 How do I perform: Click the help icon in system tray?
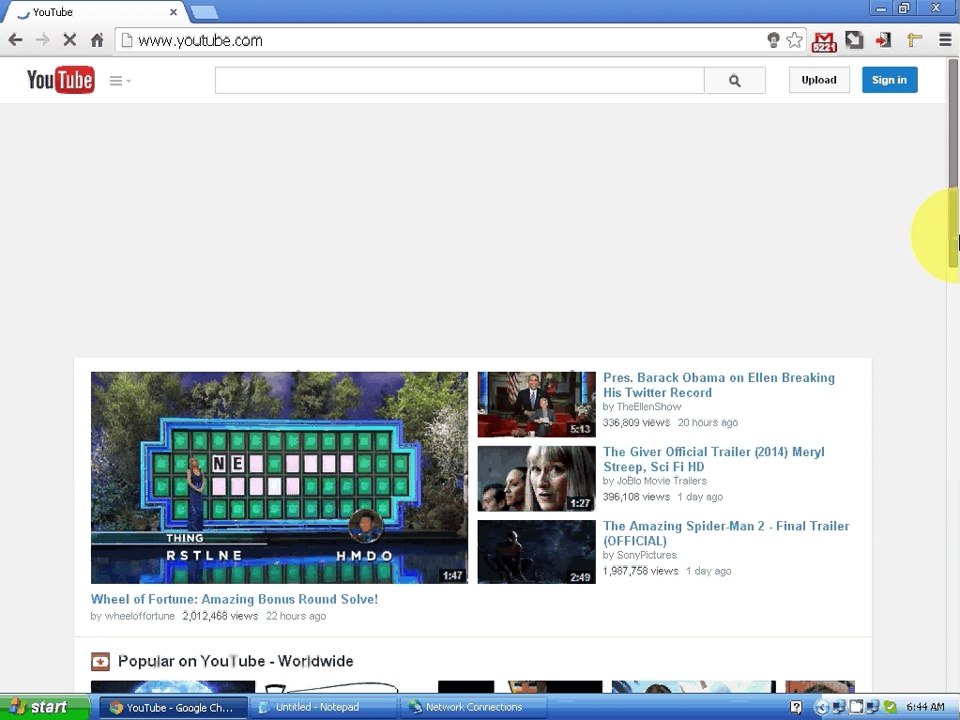click(795, 707)
